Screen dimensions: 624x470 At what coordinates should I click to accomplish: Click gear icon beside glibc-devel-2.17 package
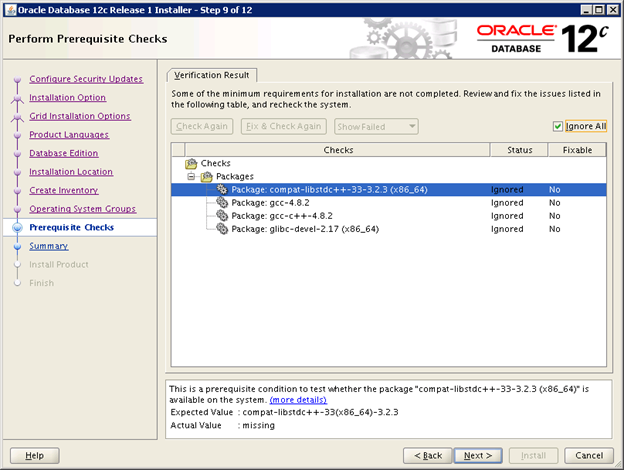(222, 229)
